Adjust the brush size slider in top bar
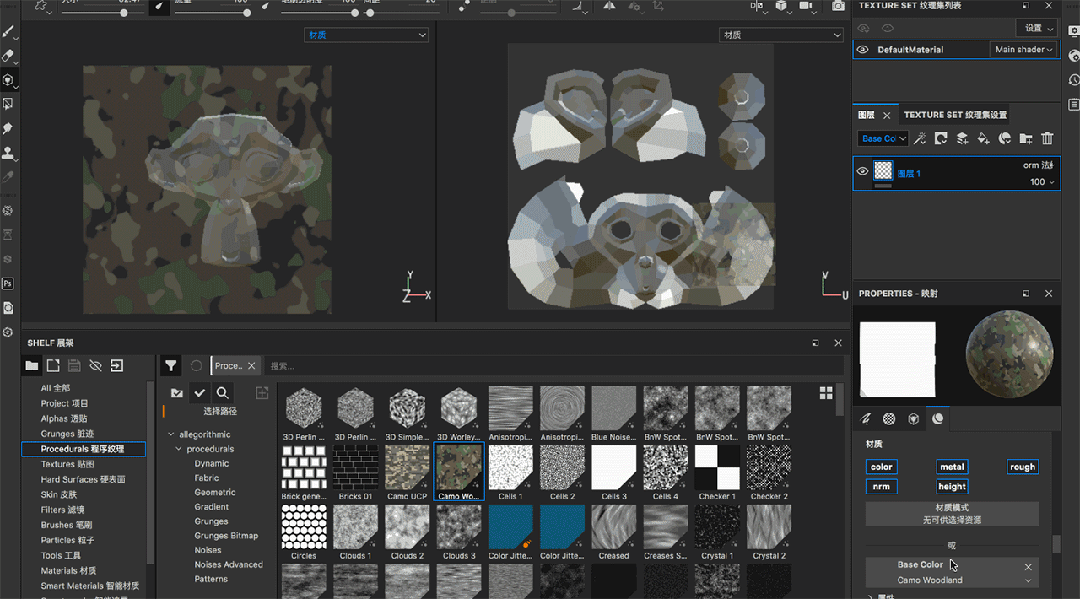The width and height of the screenshot is (1080, 599). [x=123, y=12]
